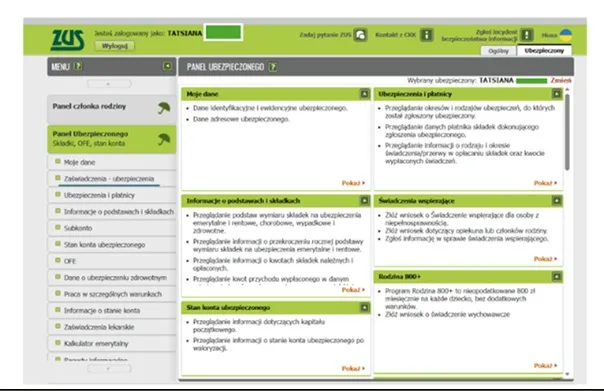This screenshot has height=391, width=604.
Task: Switch to the Ogólny tab
Action: coord(498,51)
